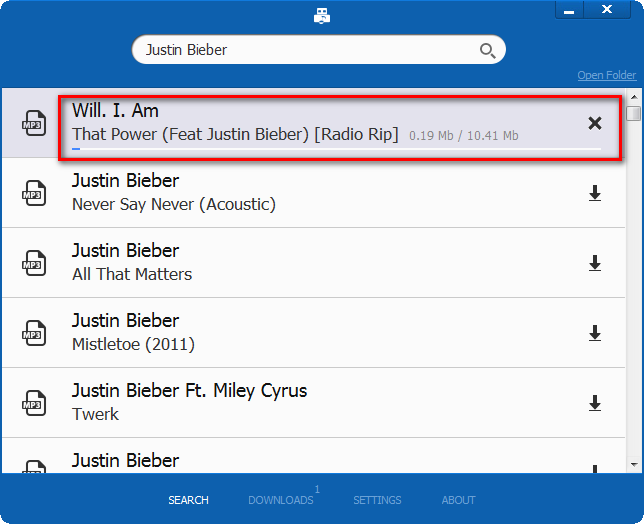Select 'Mistletoe (2011)' title
The width and height of the screenshot is (644, 524).
133,345
